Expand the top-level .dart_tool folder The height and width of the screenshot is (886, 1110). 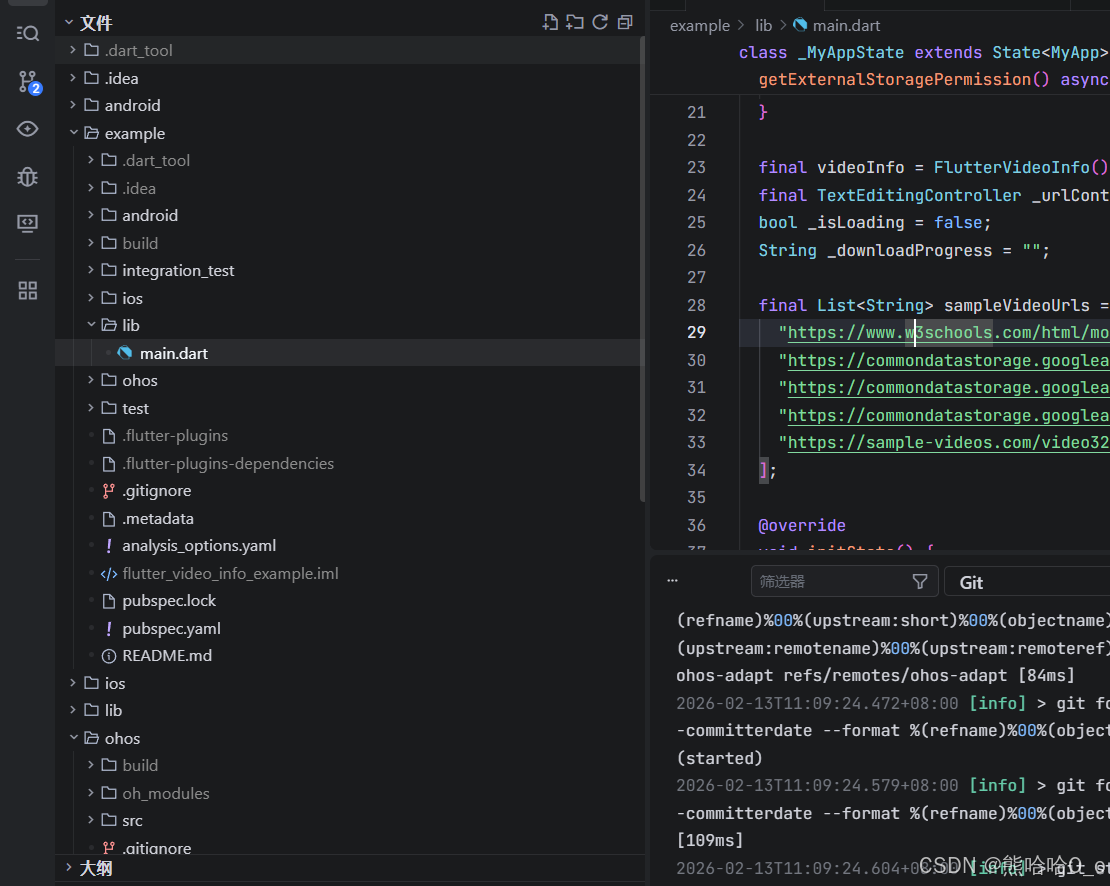coord(73,50)
